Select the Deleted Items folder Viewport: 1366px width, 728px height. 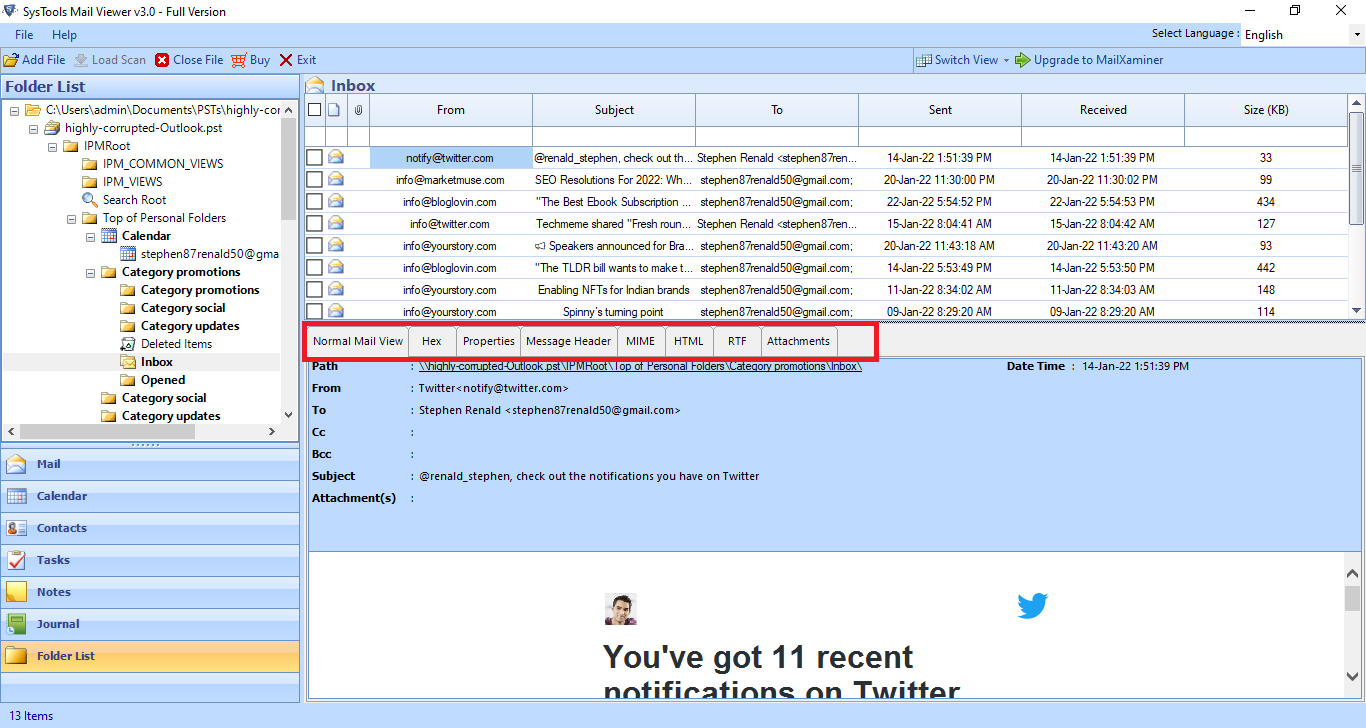tap(176, 344)
